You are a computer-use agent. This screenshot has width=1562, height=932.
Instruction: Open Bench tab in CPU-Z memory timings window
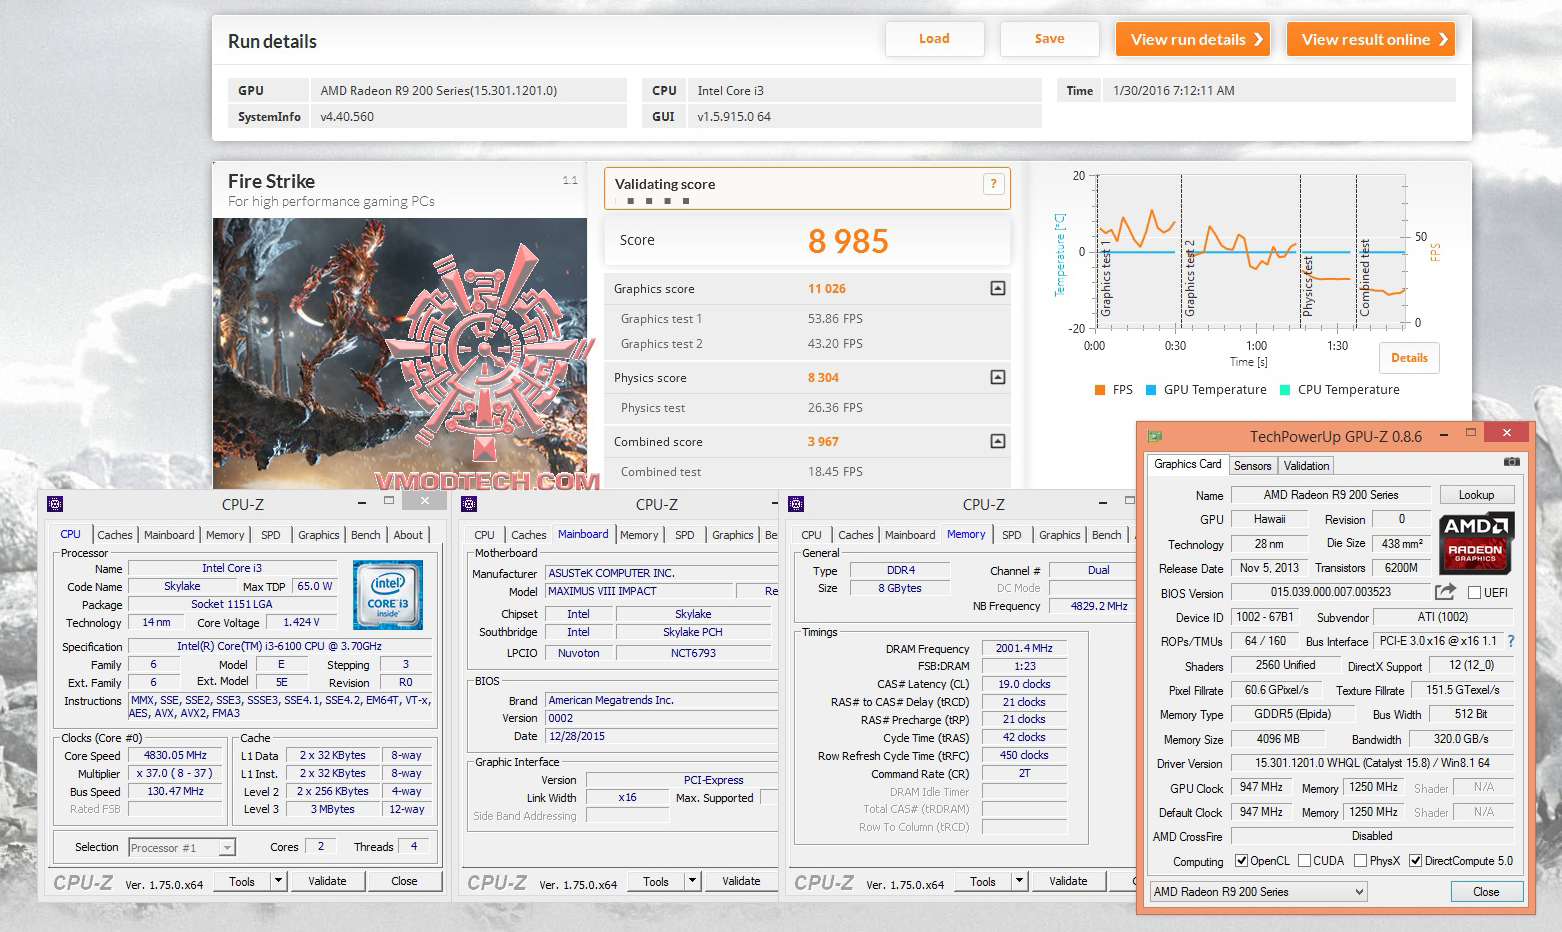(1106, 535)
